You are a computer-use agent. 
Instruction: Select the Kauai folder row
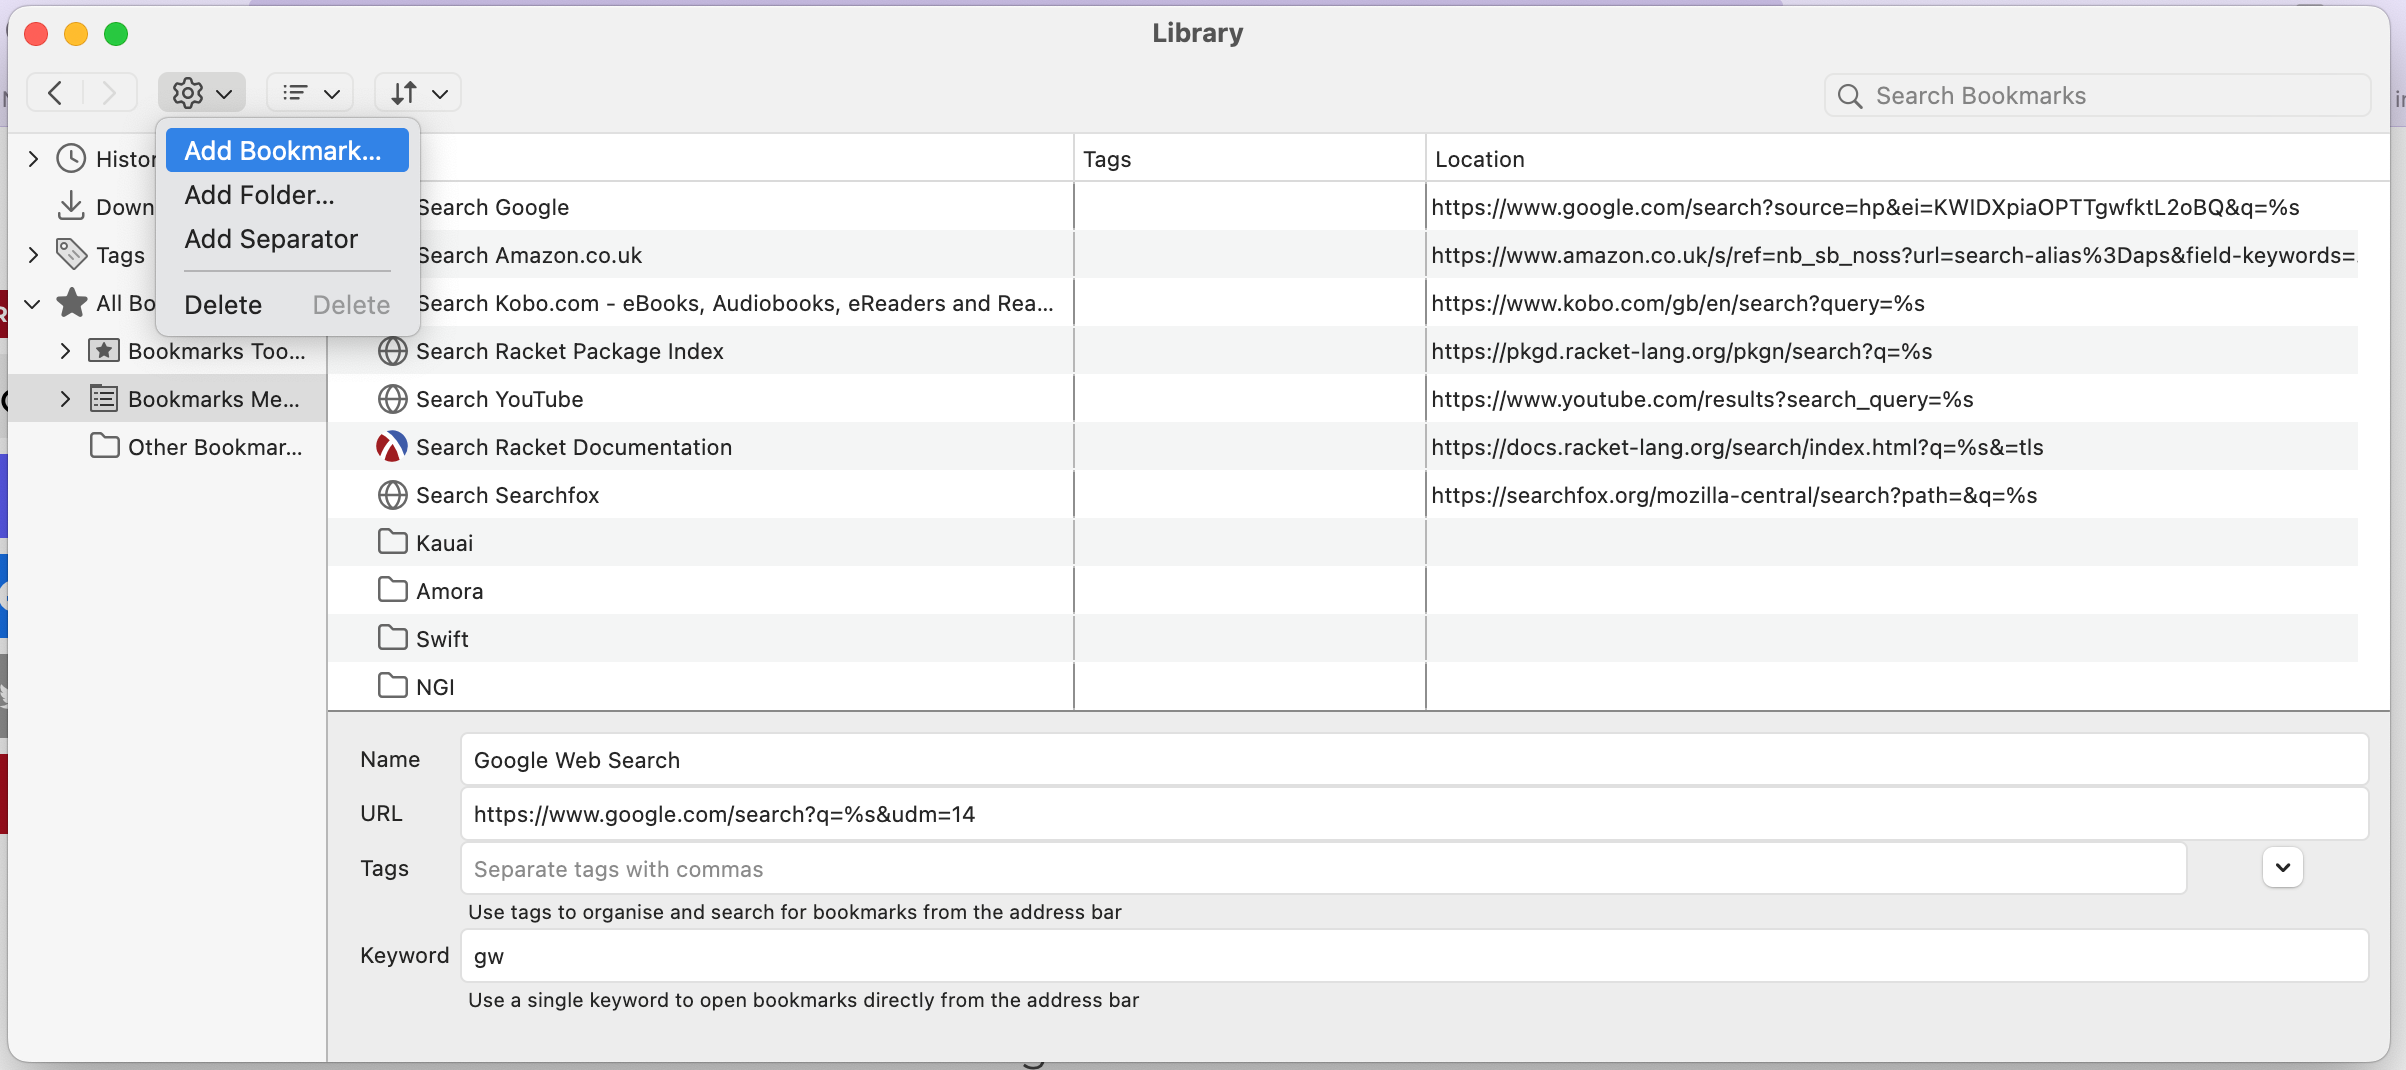[x=1342, y=543]
